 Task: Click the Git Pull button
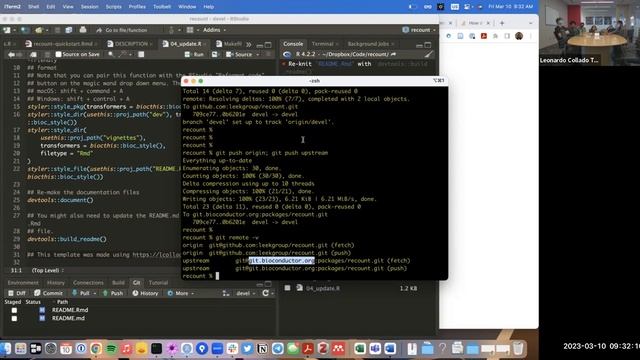pyautogui.click(x=81, y=293)
